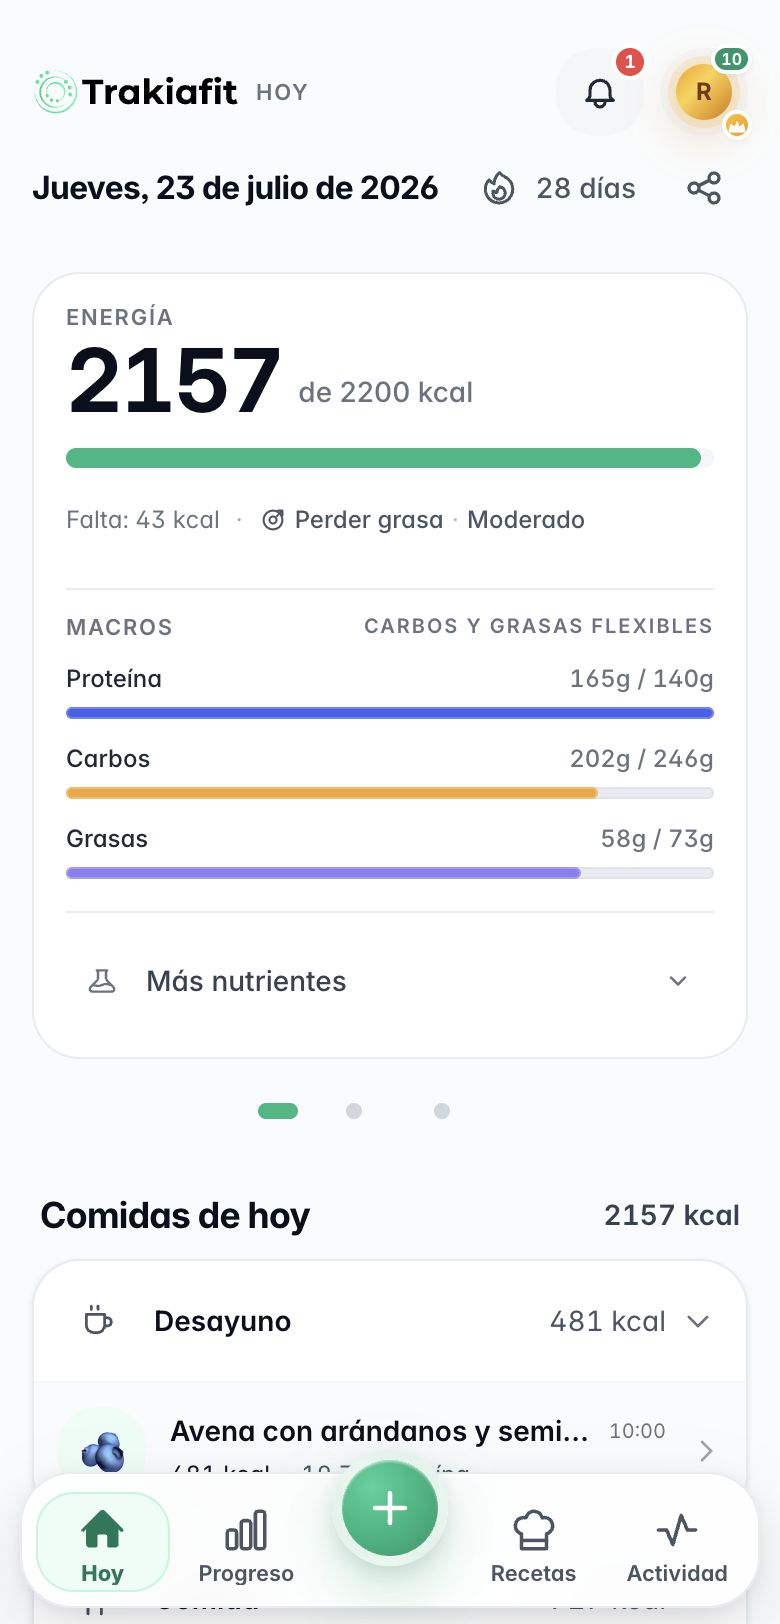Viewport: 780px width, 1624px height.
Task: Switch to third card page dot
Action: click(442, 1111)
